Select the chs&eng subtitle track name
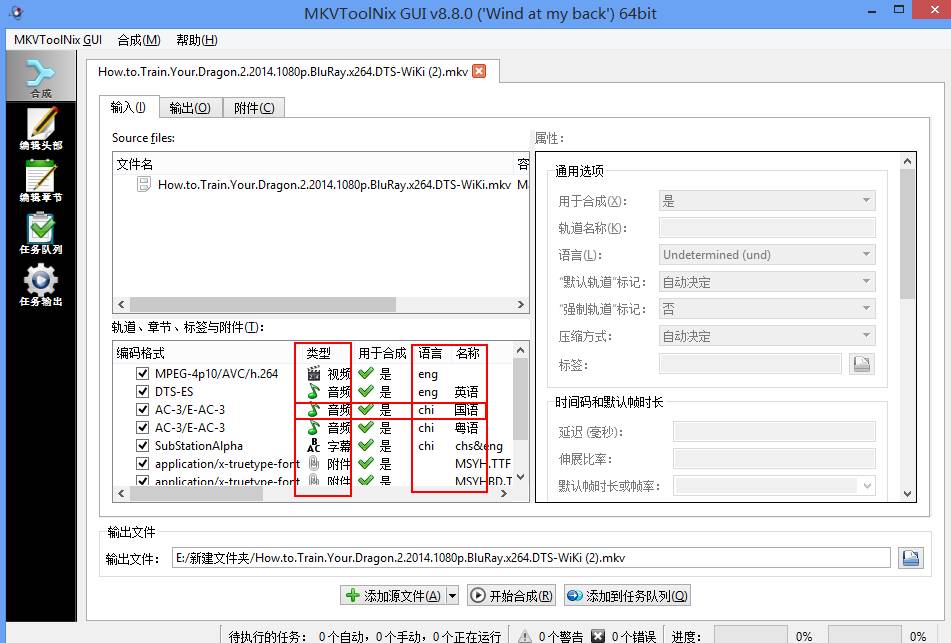This screenshot has width=951, height=643. 479,446
